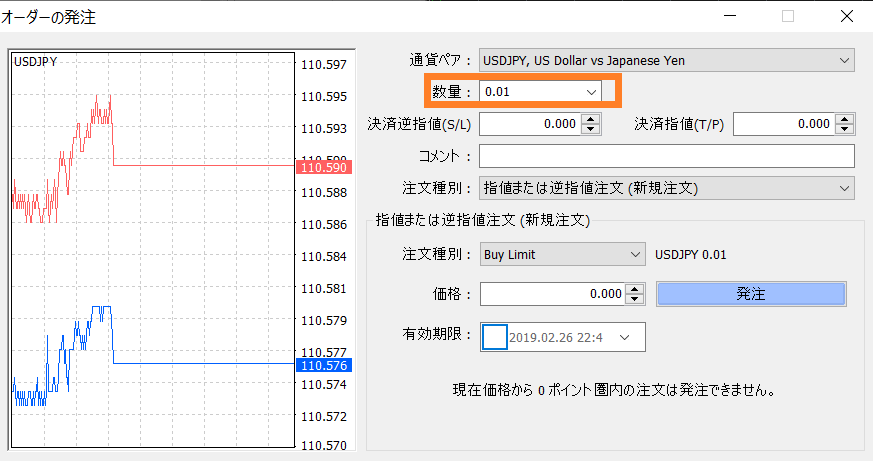This screenshot has height=461, width=873.
Task: Click the USDJPY 0.01 summary text
Action: click(x=690, y=255)
